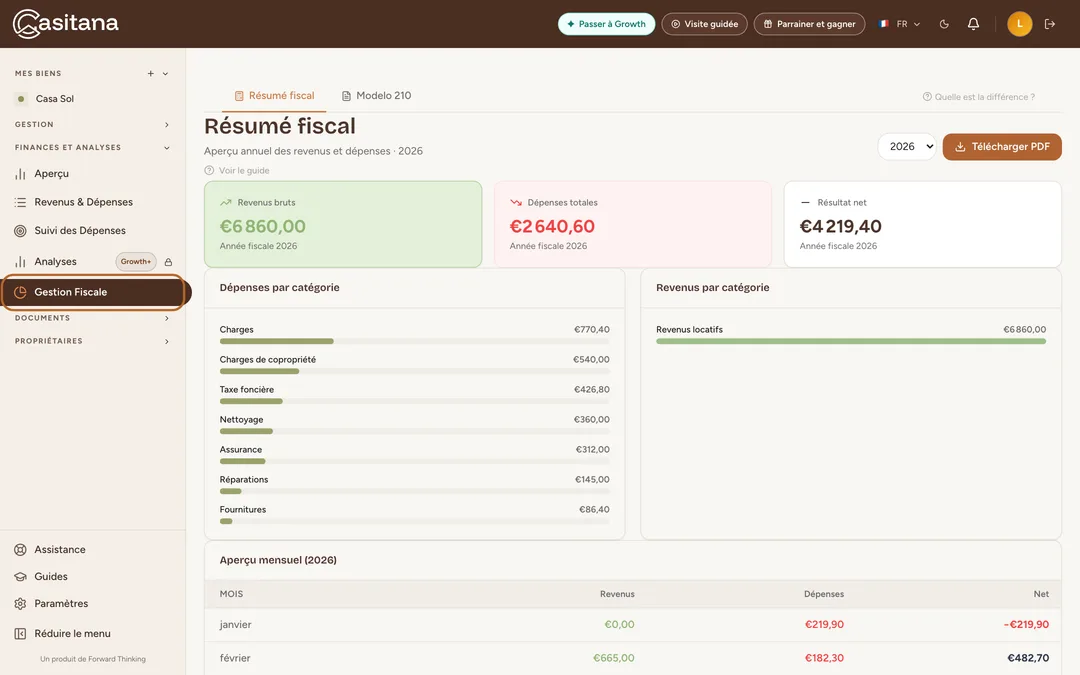Image resolution: width=1080 pixels, height=675 pixels.
Task: Click janvier net value -€219,90
Action: [1026, 625]
